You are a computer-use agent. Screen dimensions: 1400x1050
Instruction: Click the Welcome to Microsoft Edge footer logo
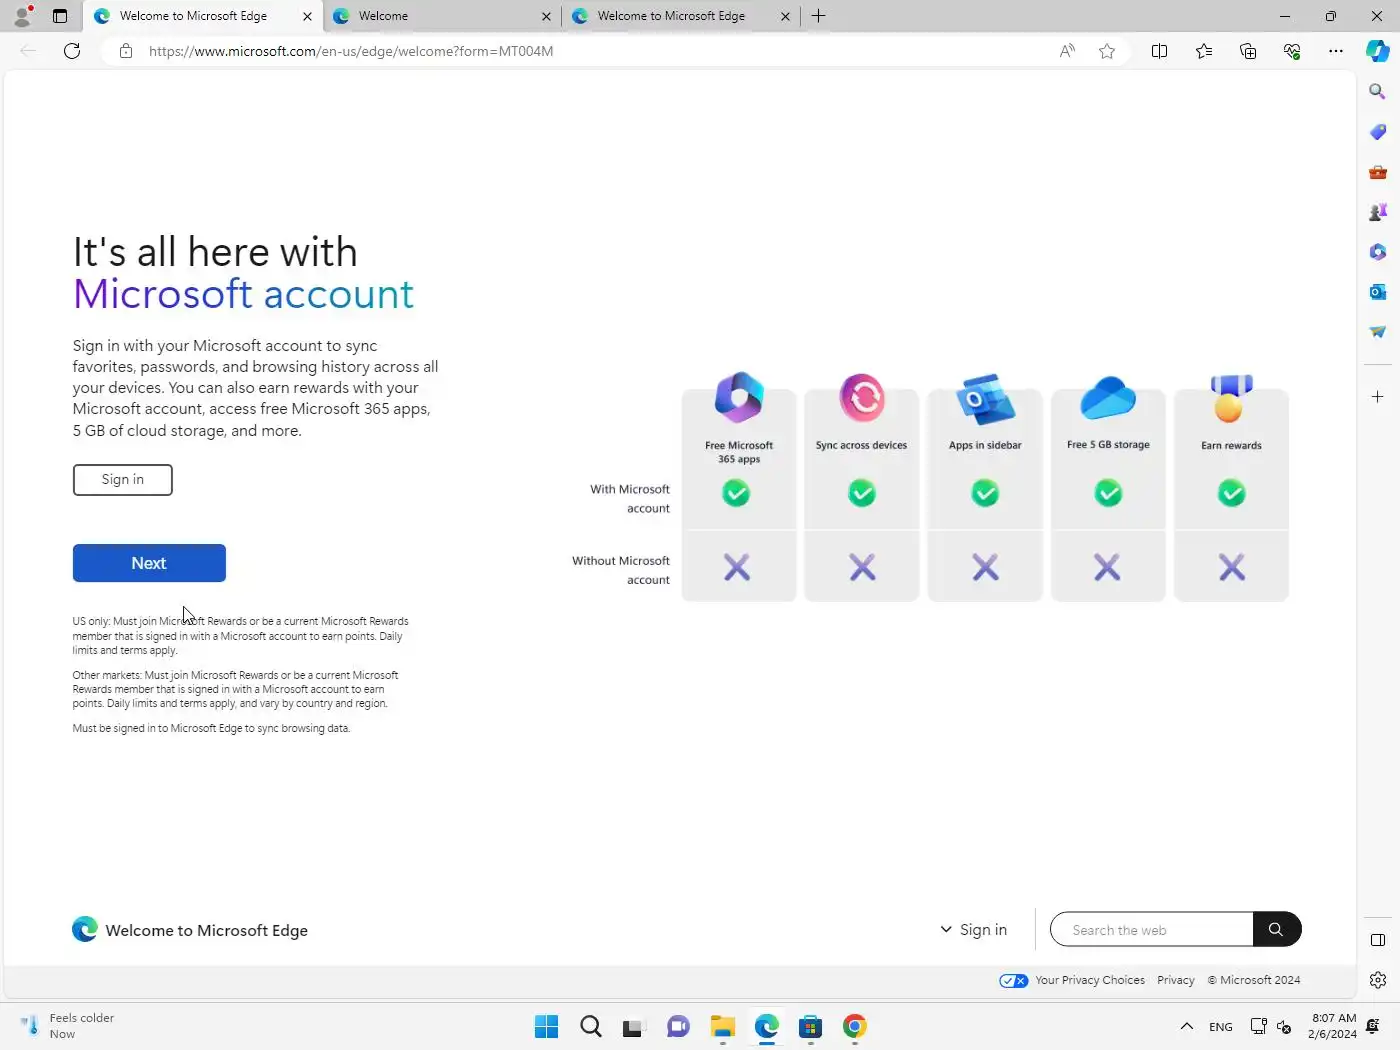(190, 930)
